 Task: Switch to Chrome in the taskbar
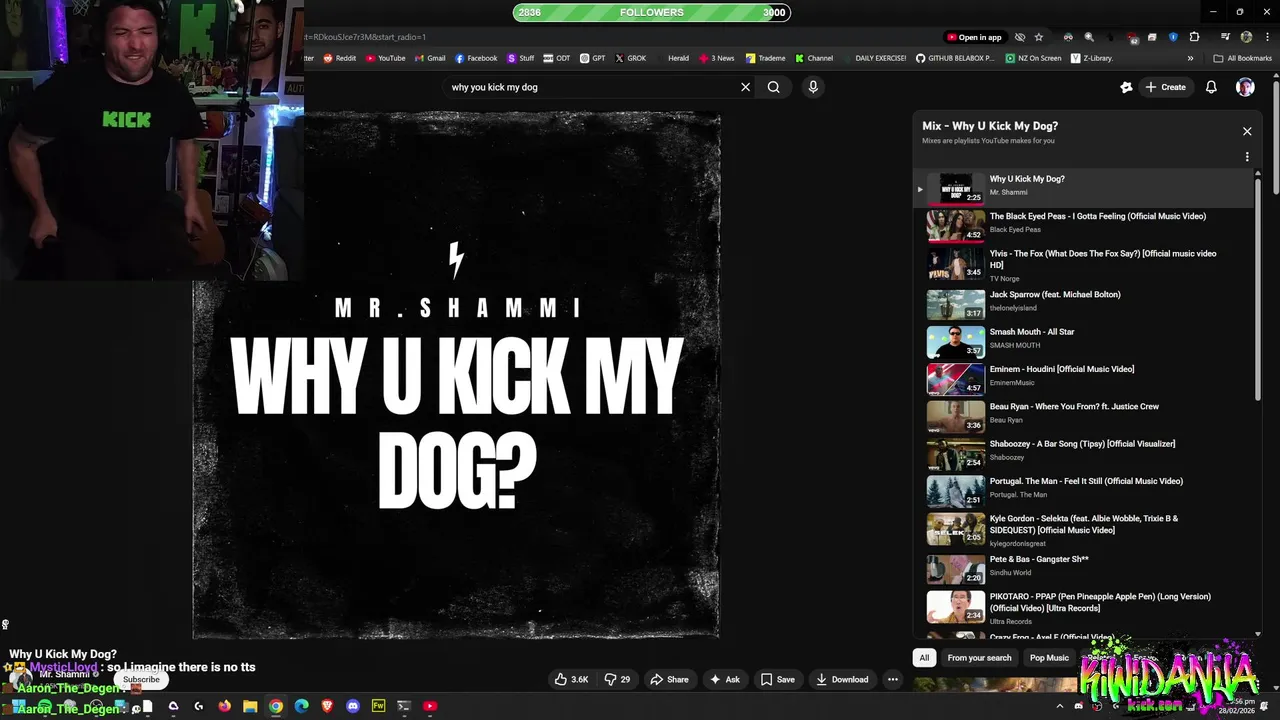click(x=276, y=706)
